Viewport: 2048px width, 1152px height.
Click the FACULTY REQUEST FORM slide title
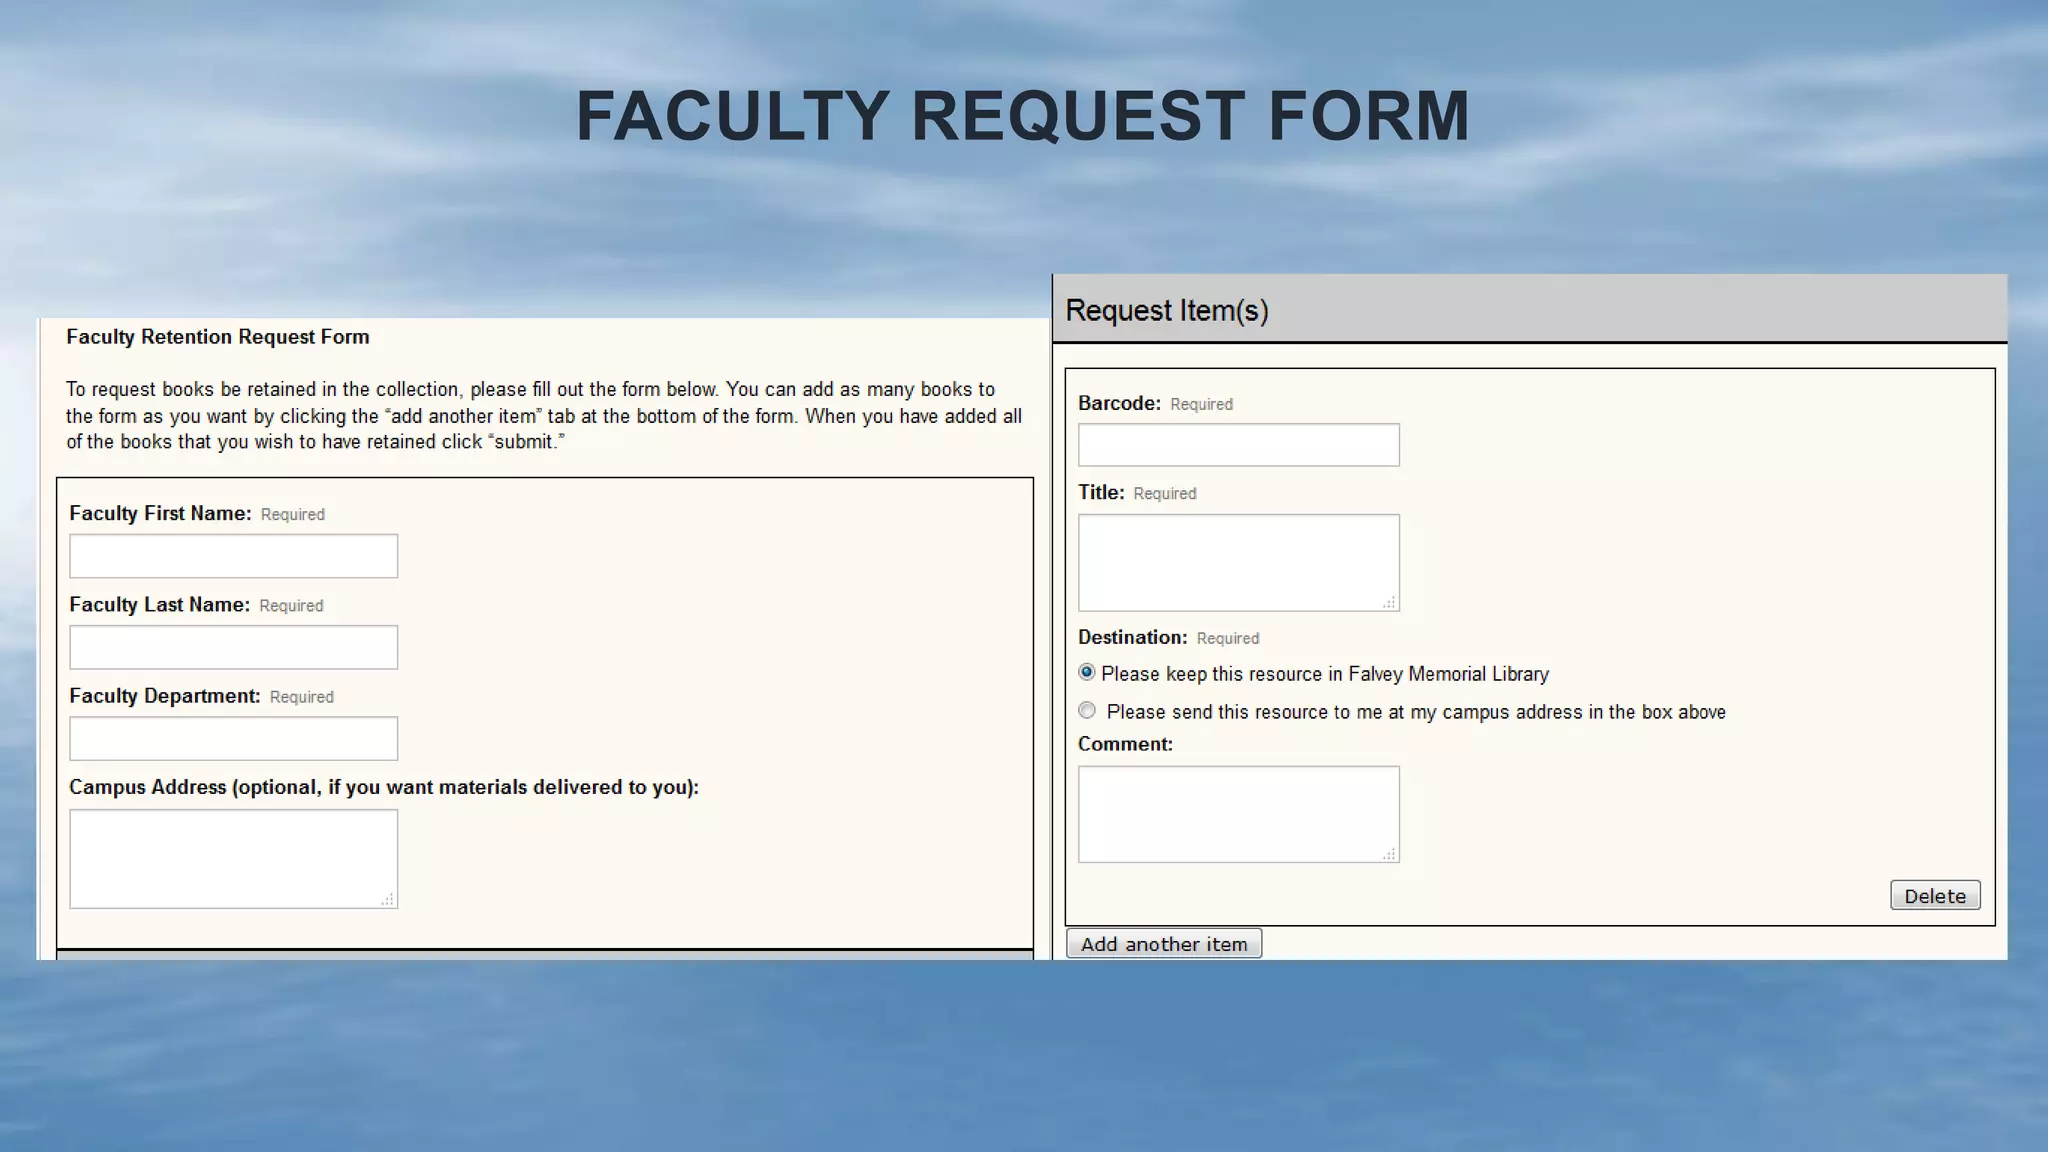click(x=1022, y=116)
